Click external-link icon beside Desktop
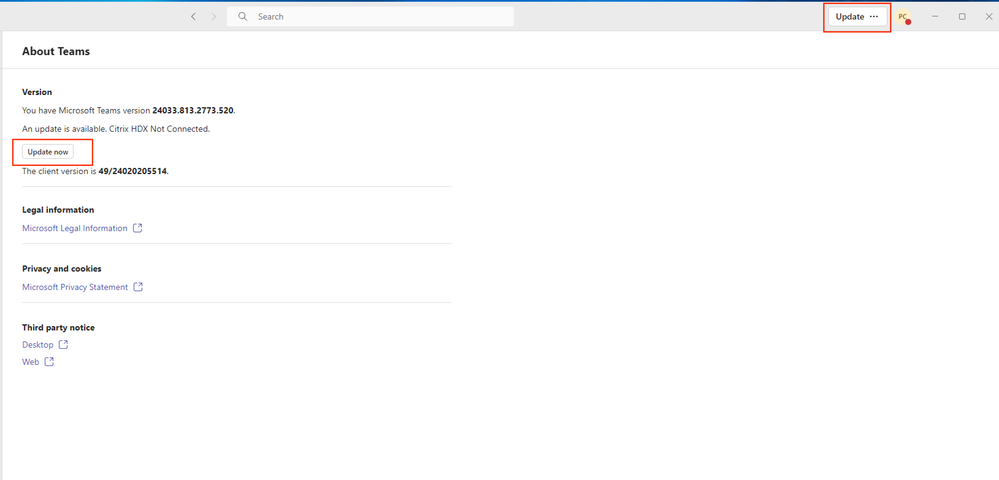This screenshot has height=480, width=999. click(63, 345)
